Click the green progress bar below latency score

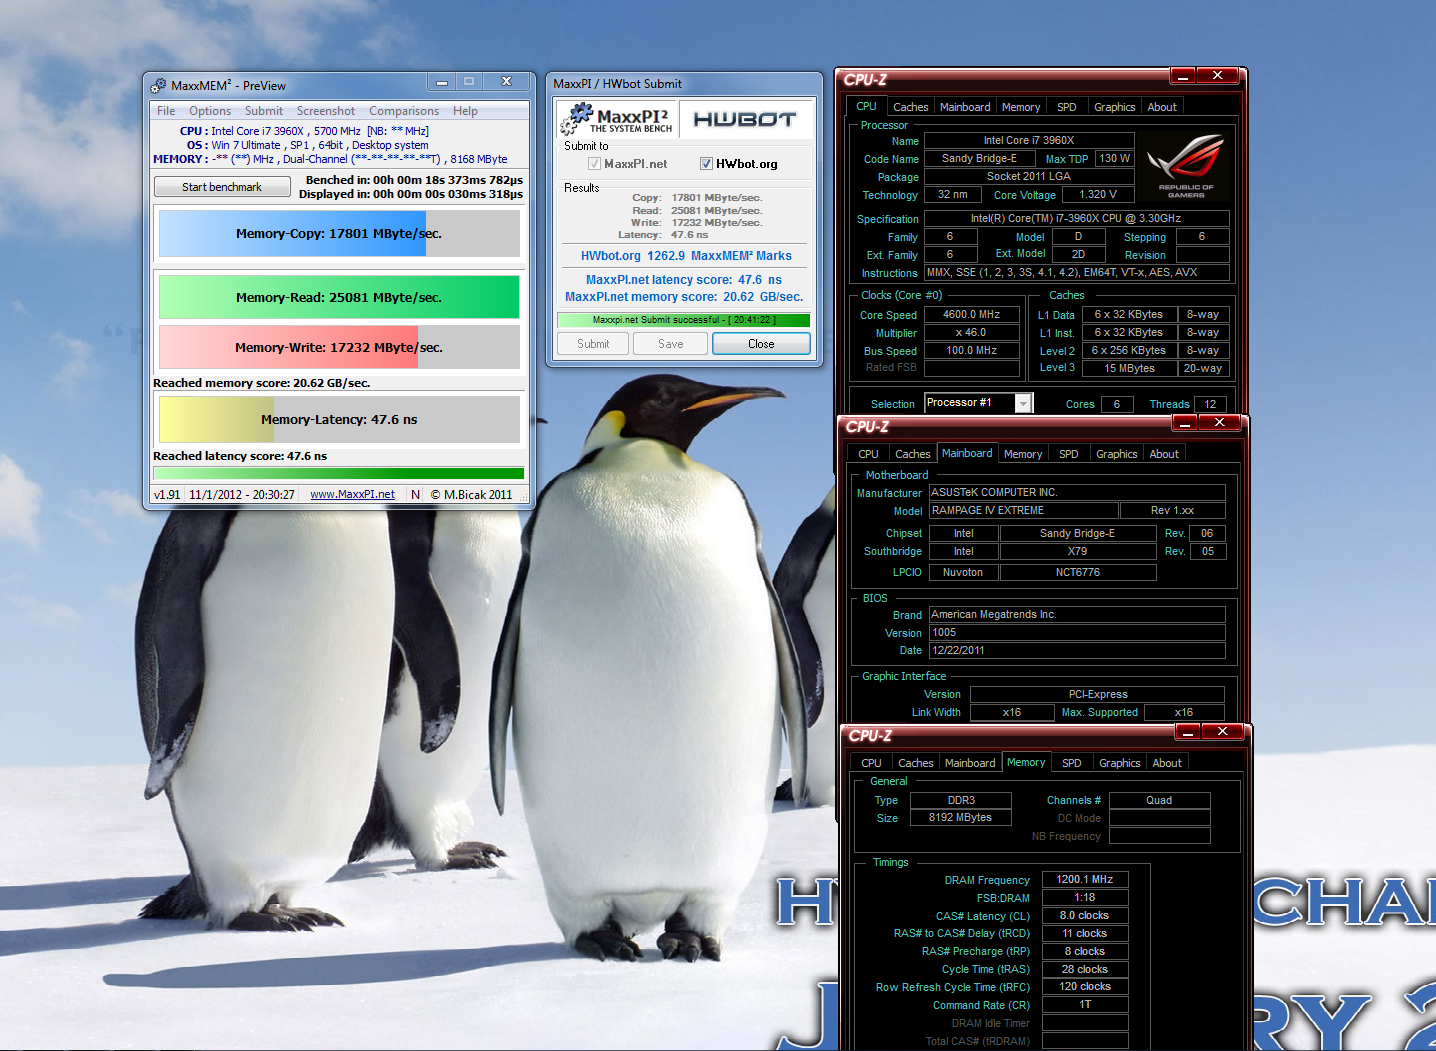click(x=338, y=473)
